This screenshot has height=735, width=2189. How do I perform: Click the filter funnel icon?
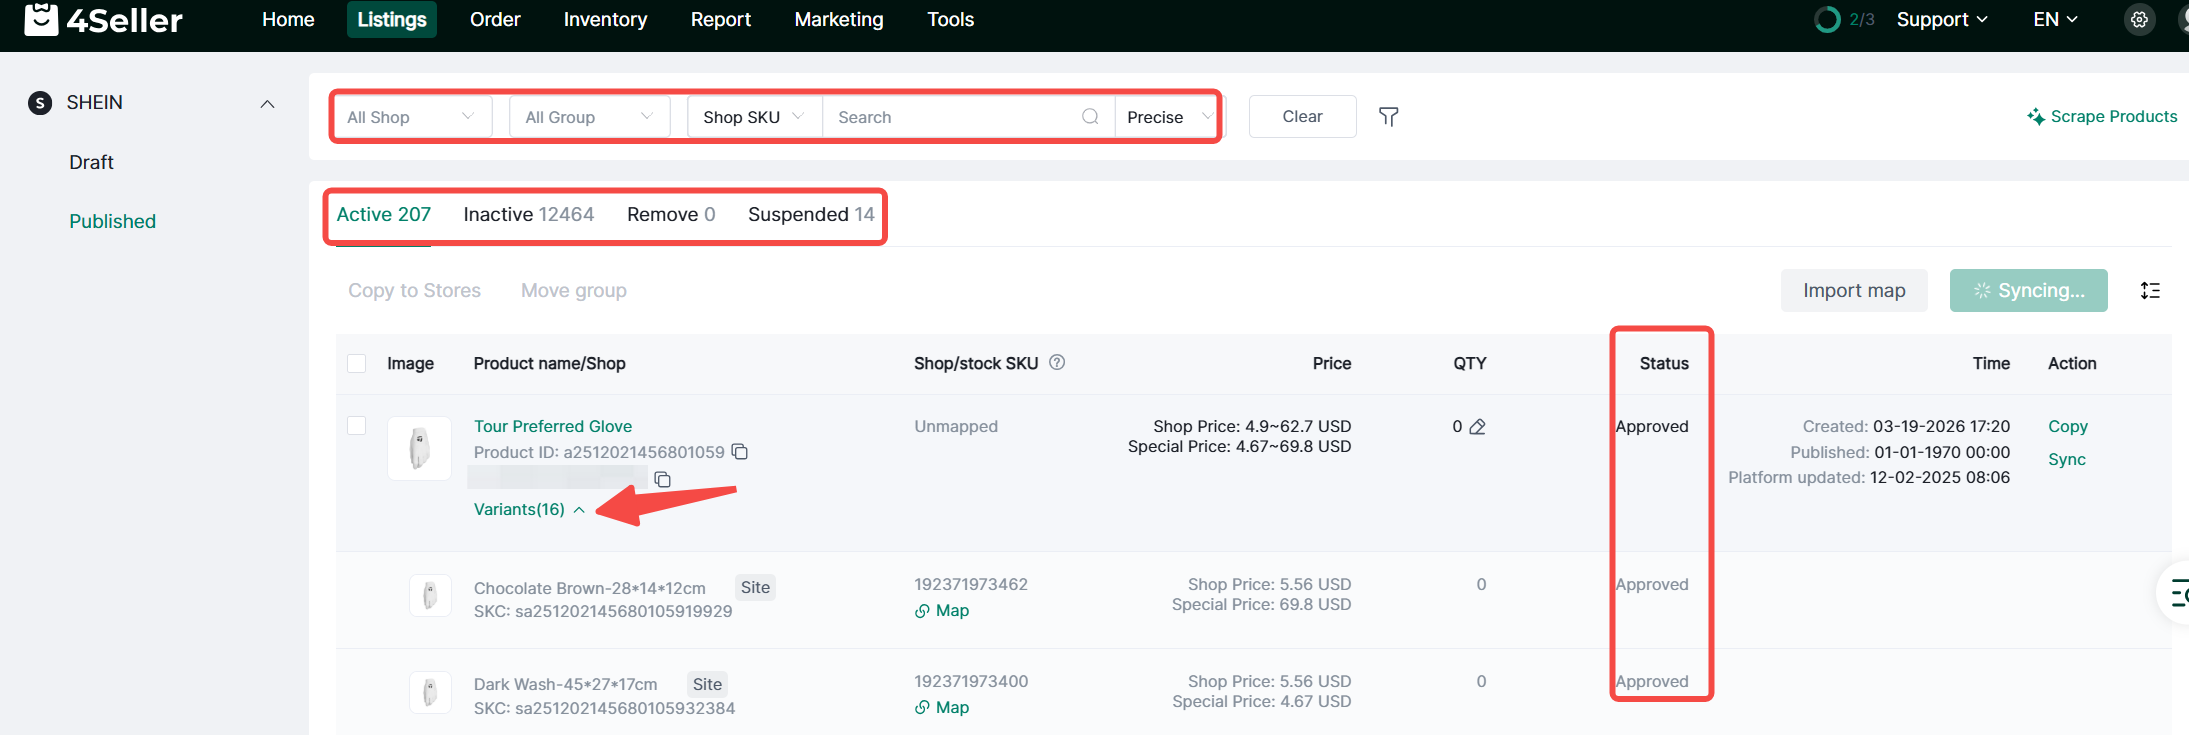click(x=1388, y=117)
